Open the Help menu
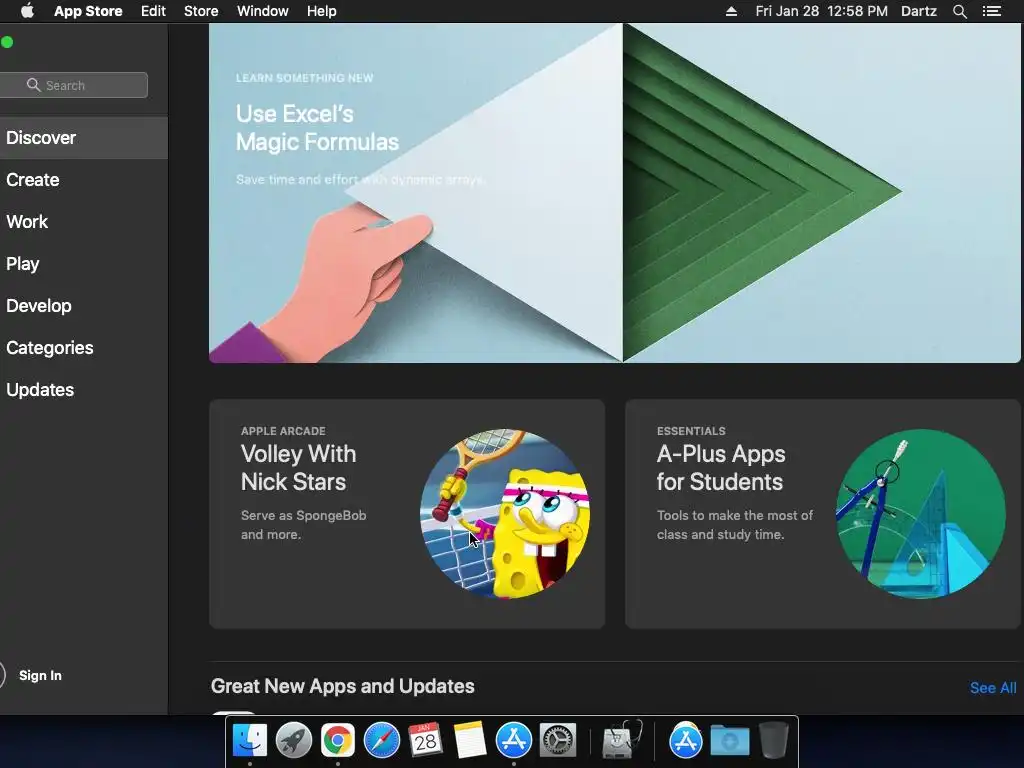 [x=322, y=11]
